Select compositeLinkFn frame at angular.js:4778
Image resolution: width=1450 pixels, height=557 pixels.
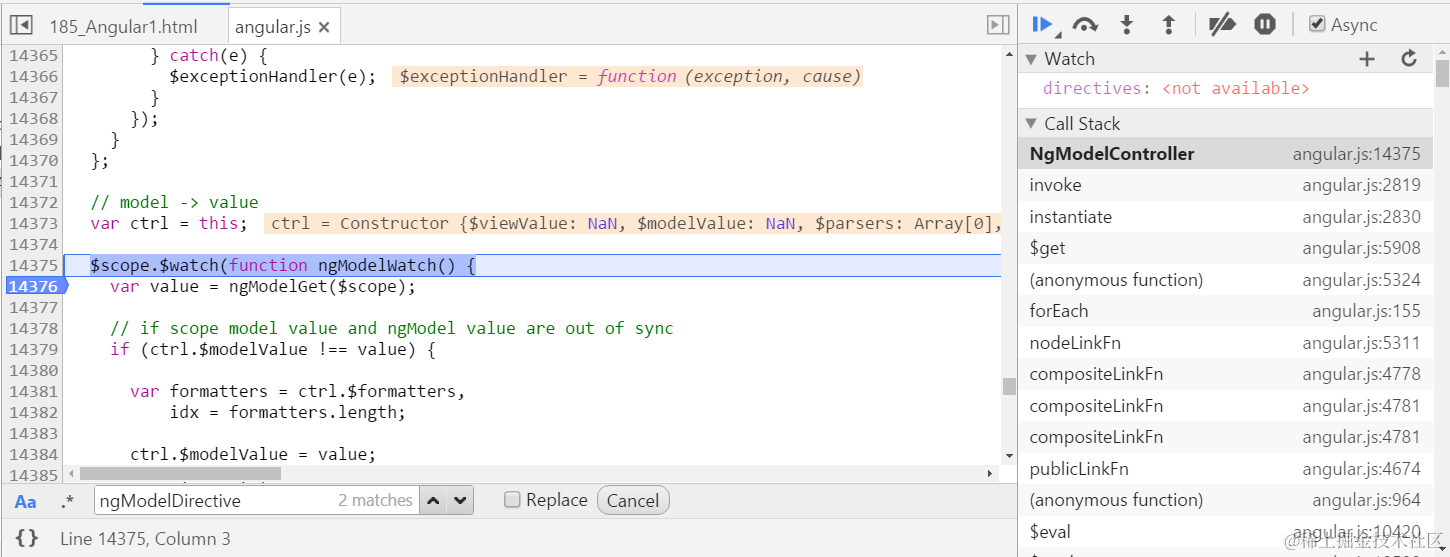1225,374
